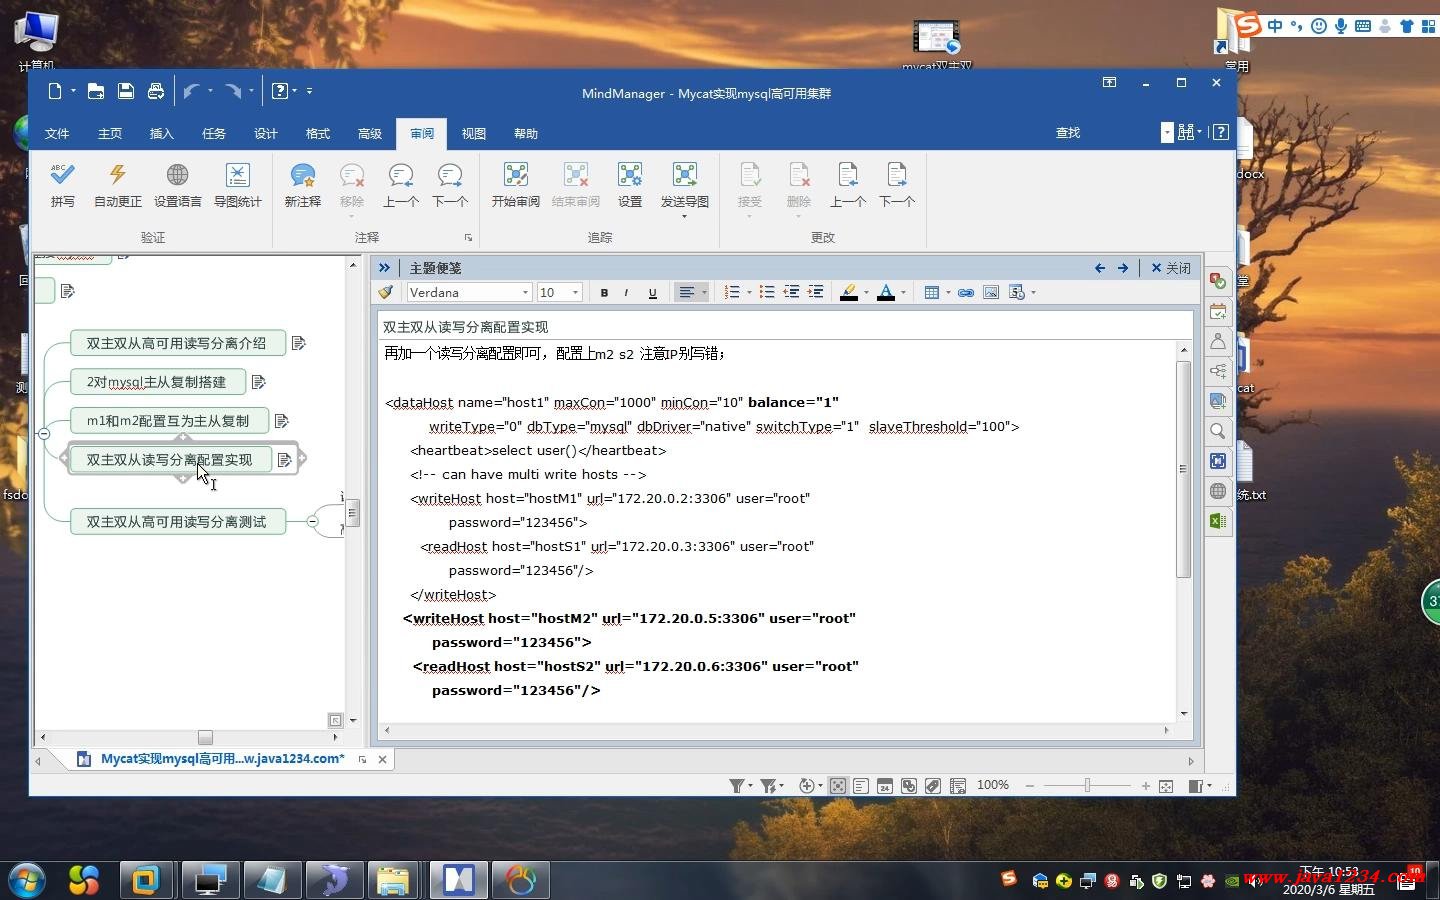Screen dimensions: 1440x900
Task: Zoom out with the minus button
Action: [1030, 786]
